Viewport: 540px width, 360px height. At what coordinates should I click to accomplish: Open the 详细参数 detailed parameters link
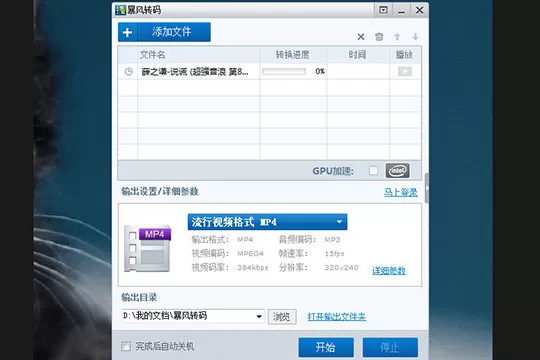tap(388, 271)
